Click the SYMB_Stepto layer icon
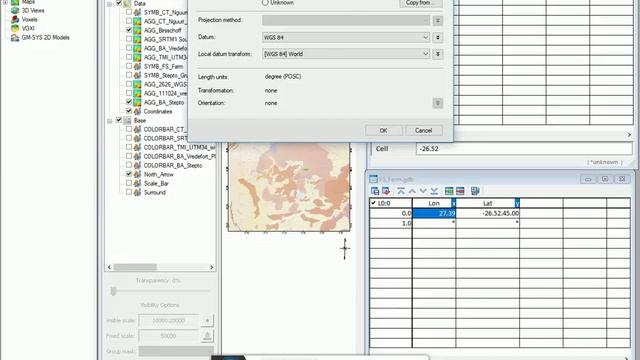 [137, 75]
